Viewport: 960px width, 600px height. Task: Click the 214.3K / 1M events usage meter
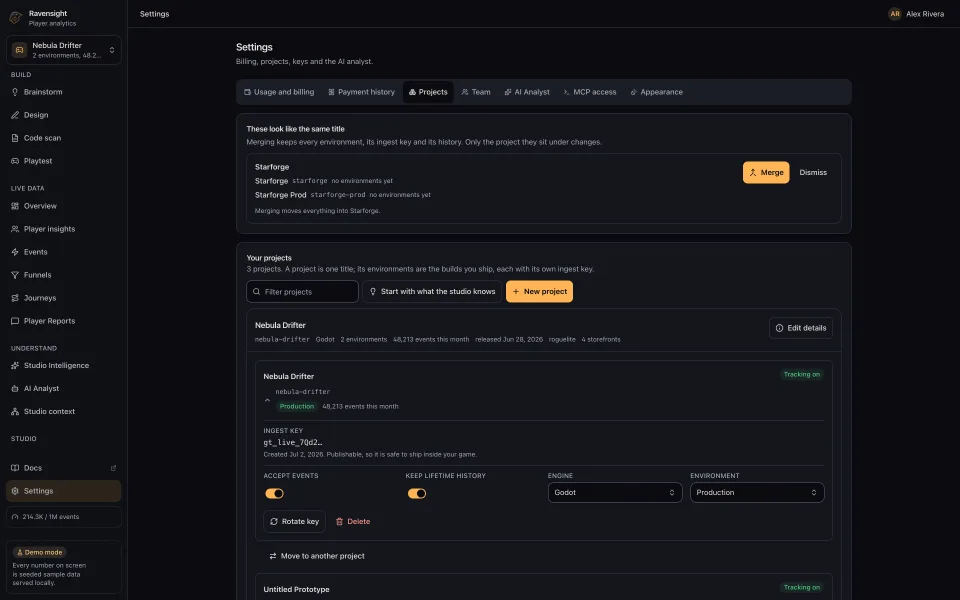coord(64,517)
